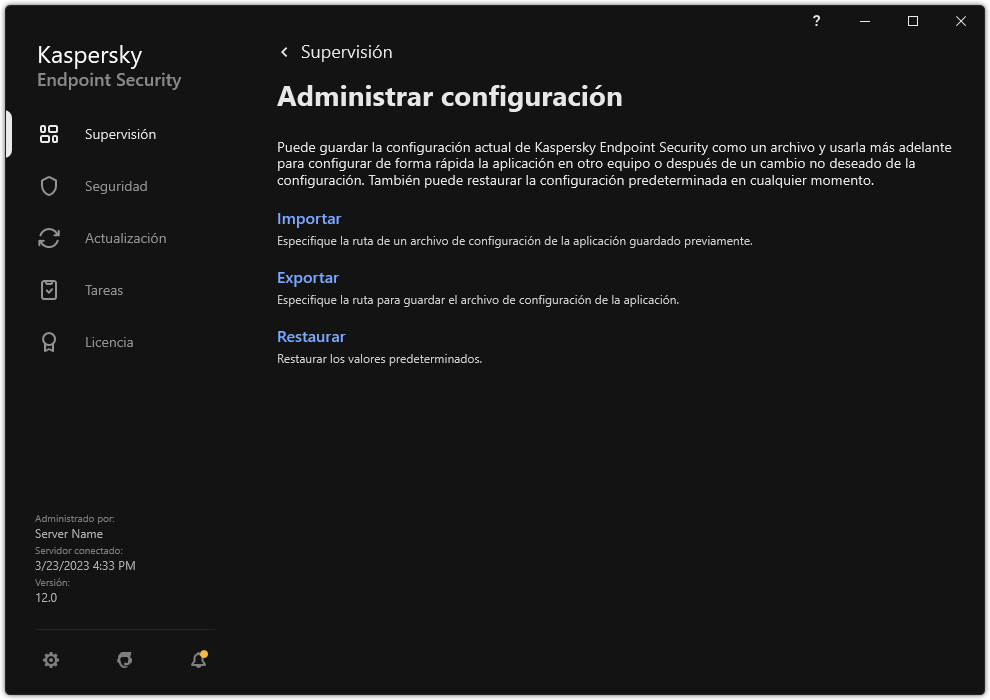Open Exportar to save the configuration
Viewport: 990px width, 700px height.
(308, 277)
